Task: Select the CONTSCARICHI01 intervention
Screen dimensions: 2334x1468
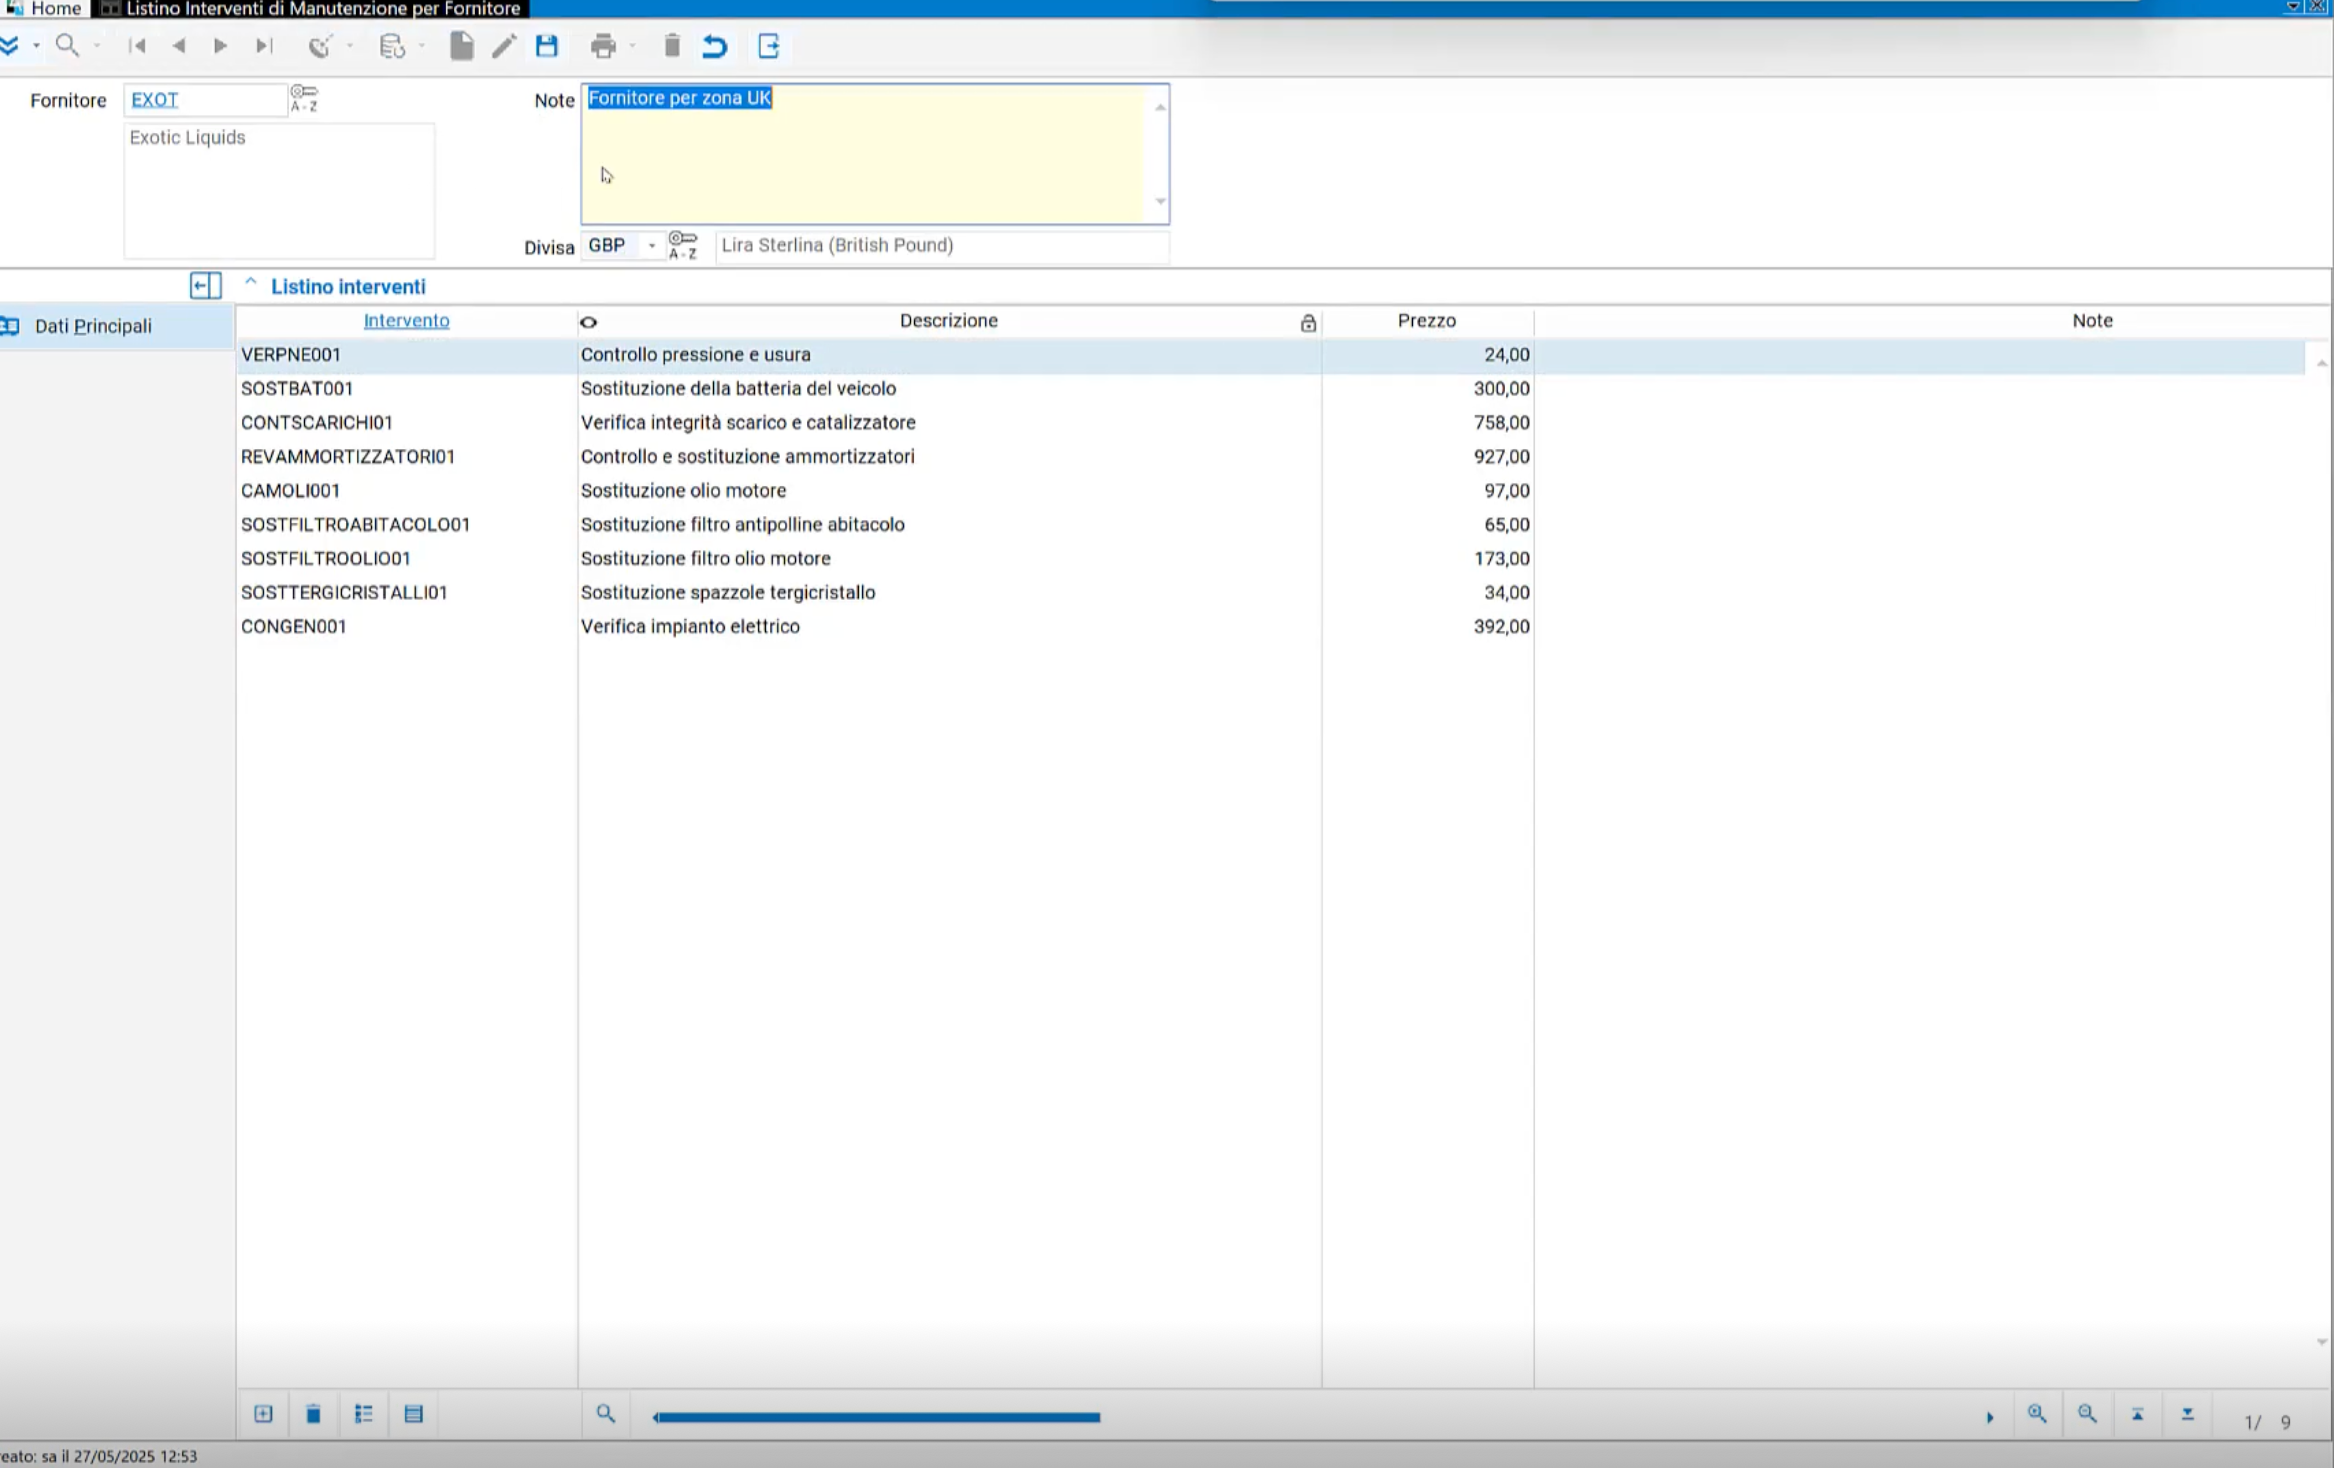Action: click(x=317, y=422)
